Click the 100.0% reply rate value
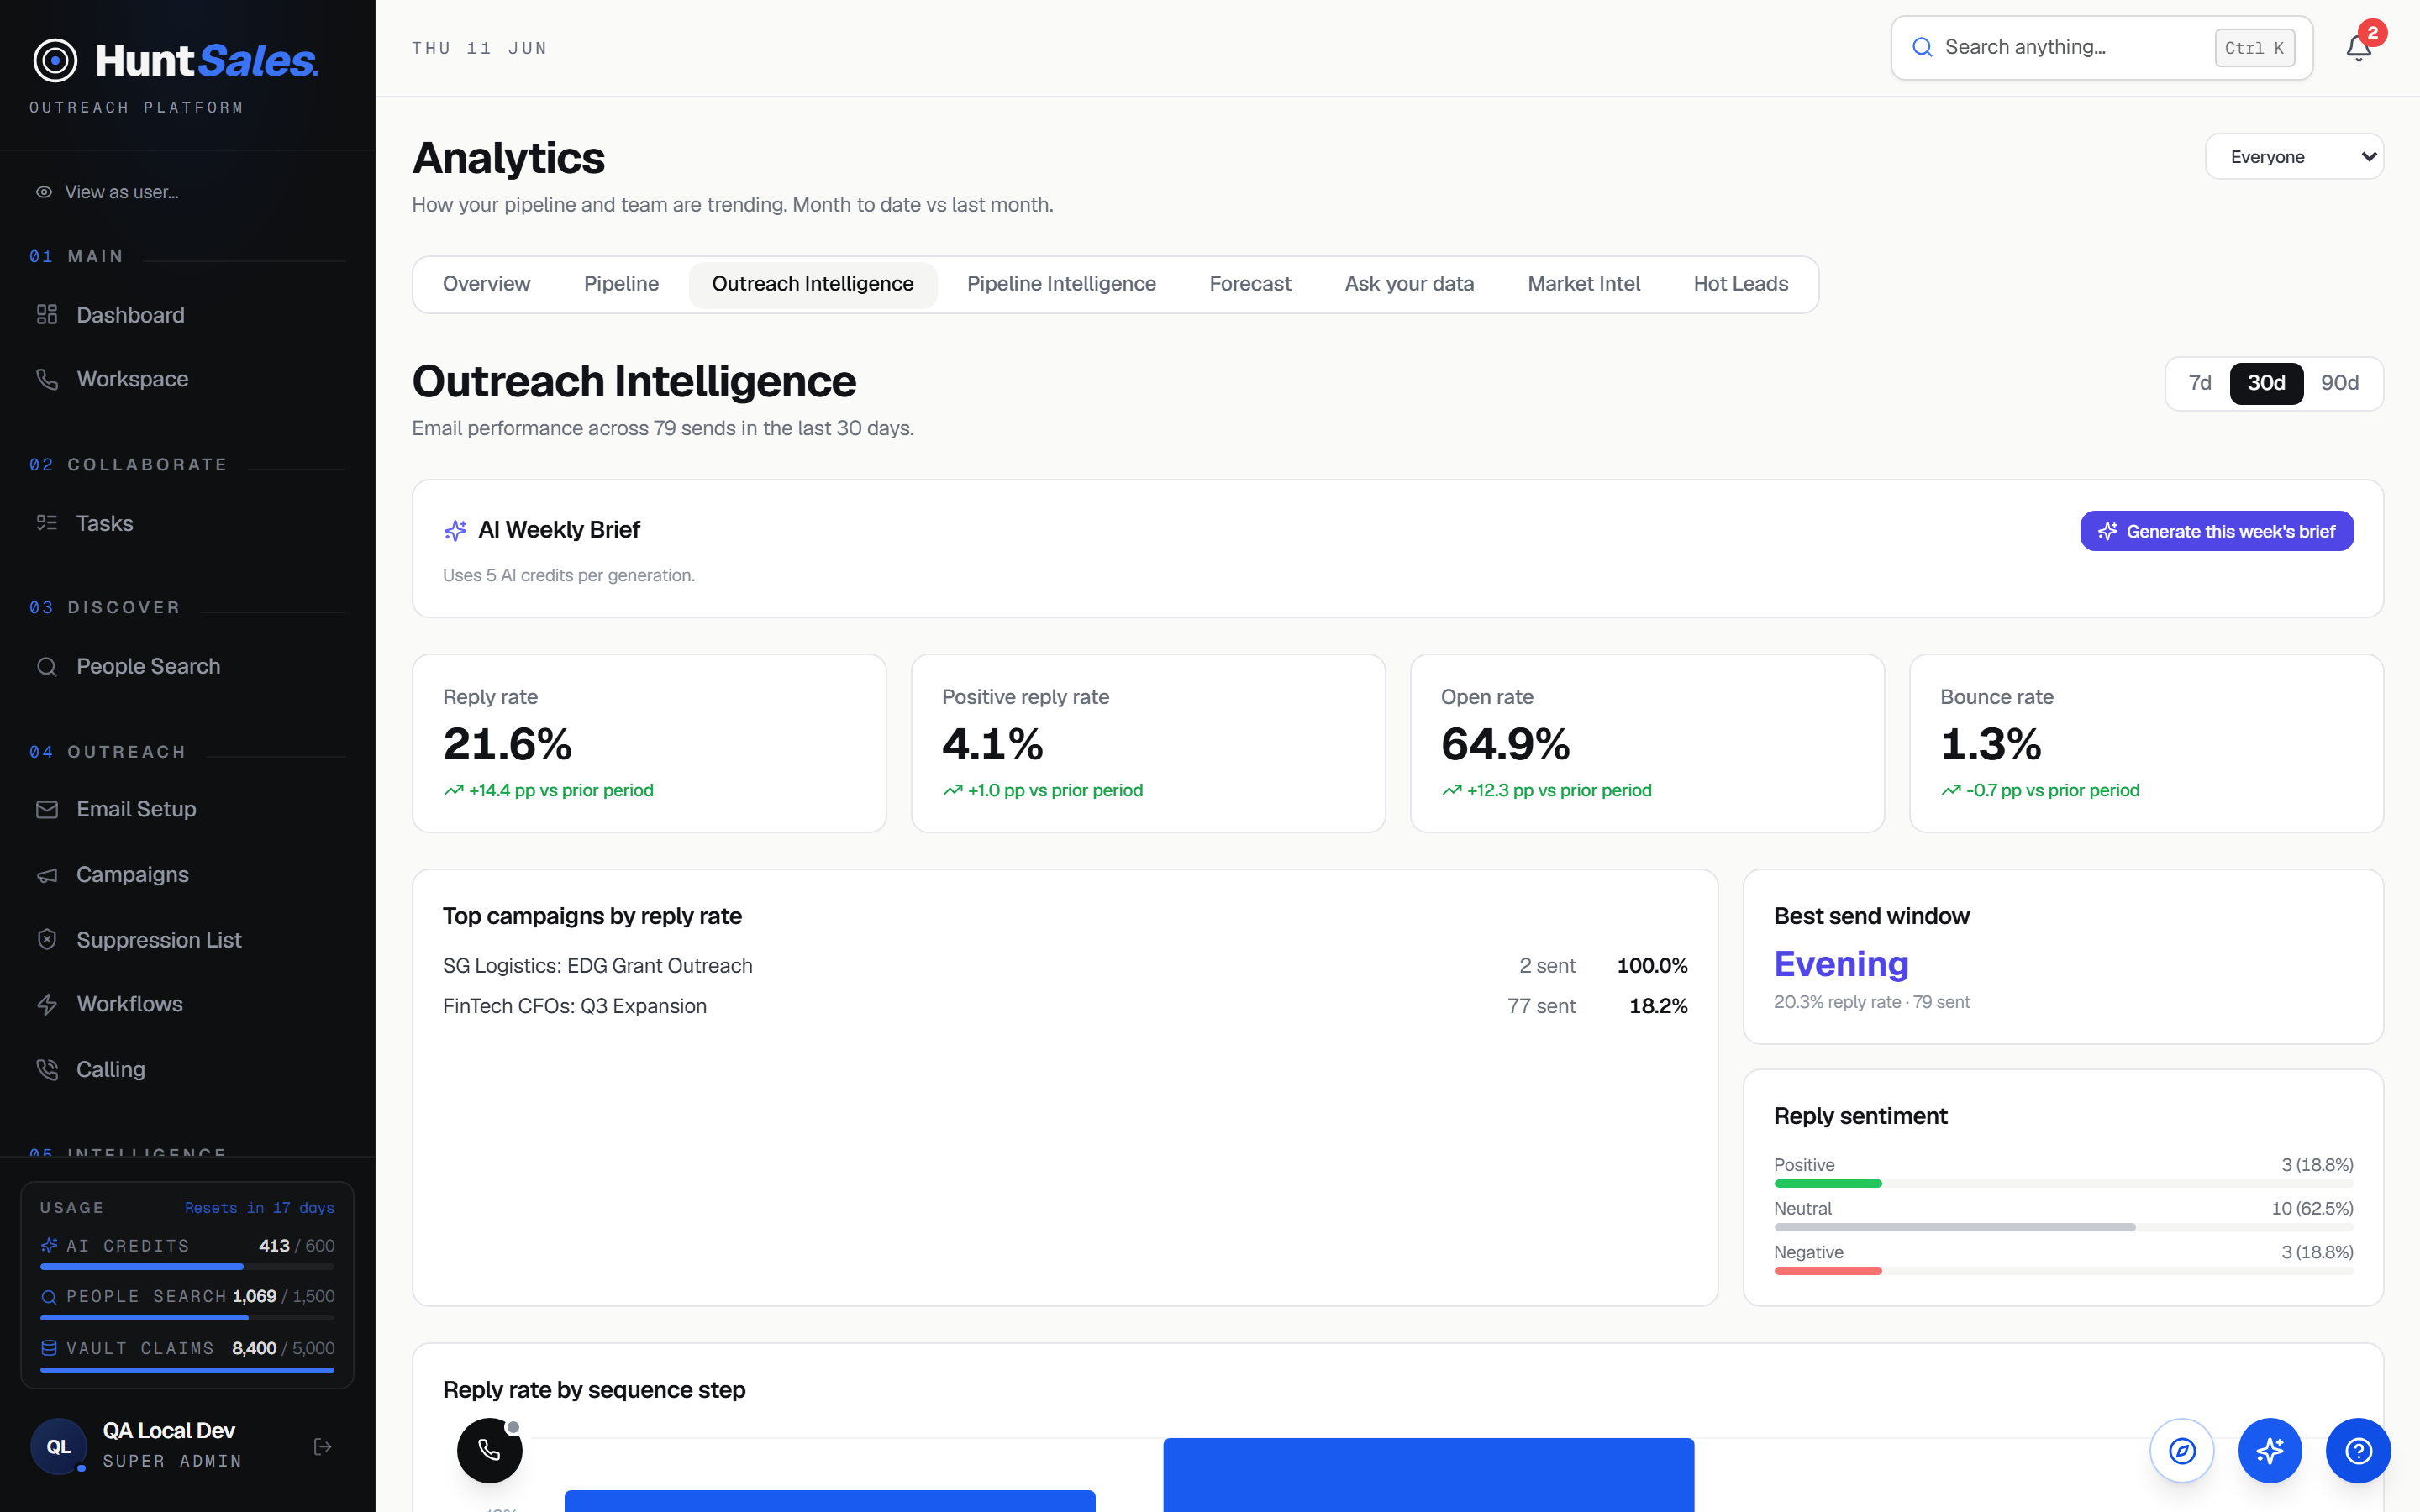Viewport: 2420px width, 1512px height. tap(1652, 966)
